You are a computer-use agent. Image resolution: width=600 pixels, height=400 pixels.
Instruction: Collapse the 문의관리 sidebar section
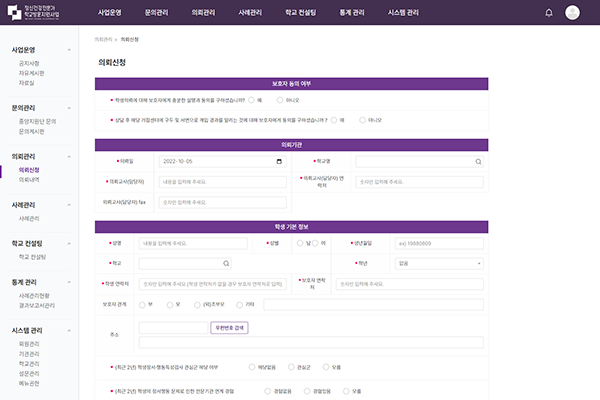pyautogui.click(x=69, y=108)
